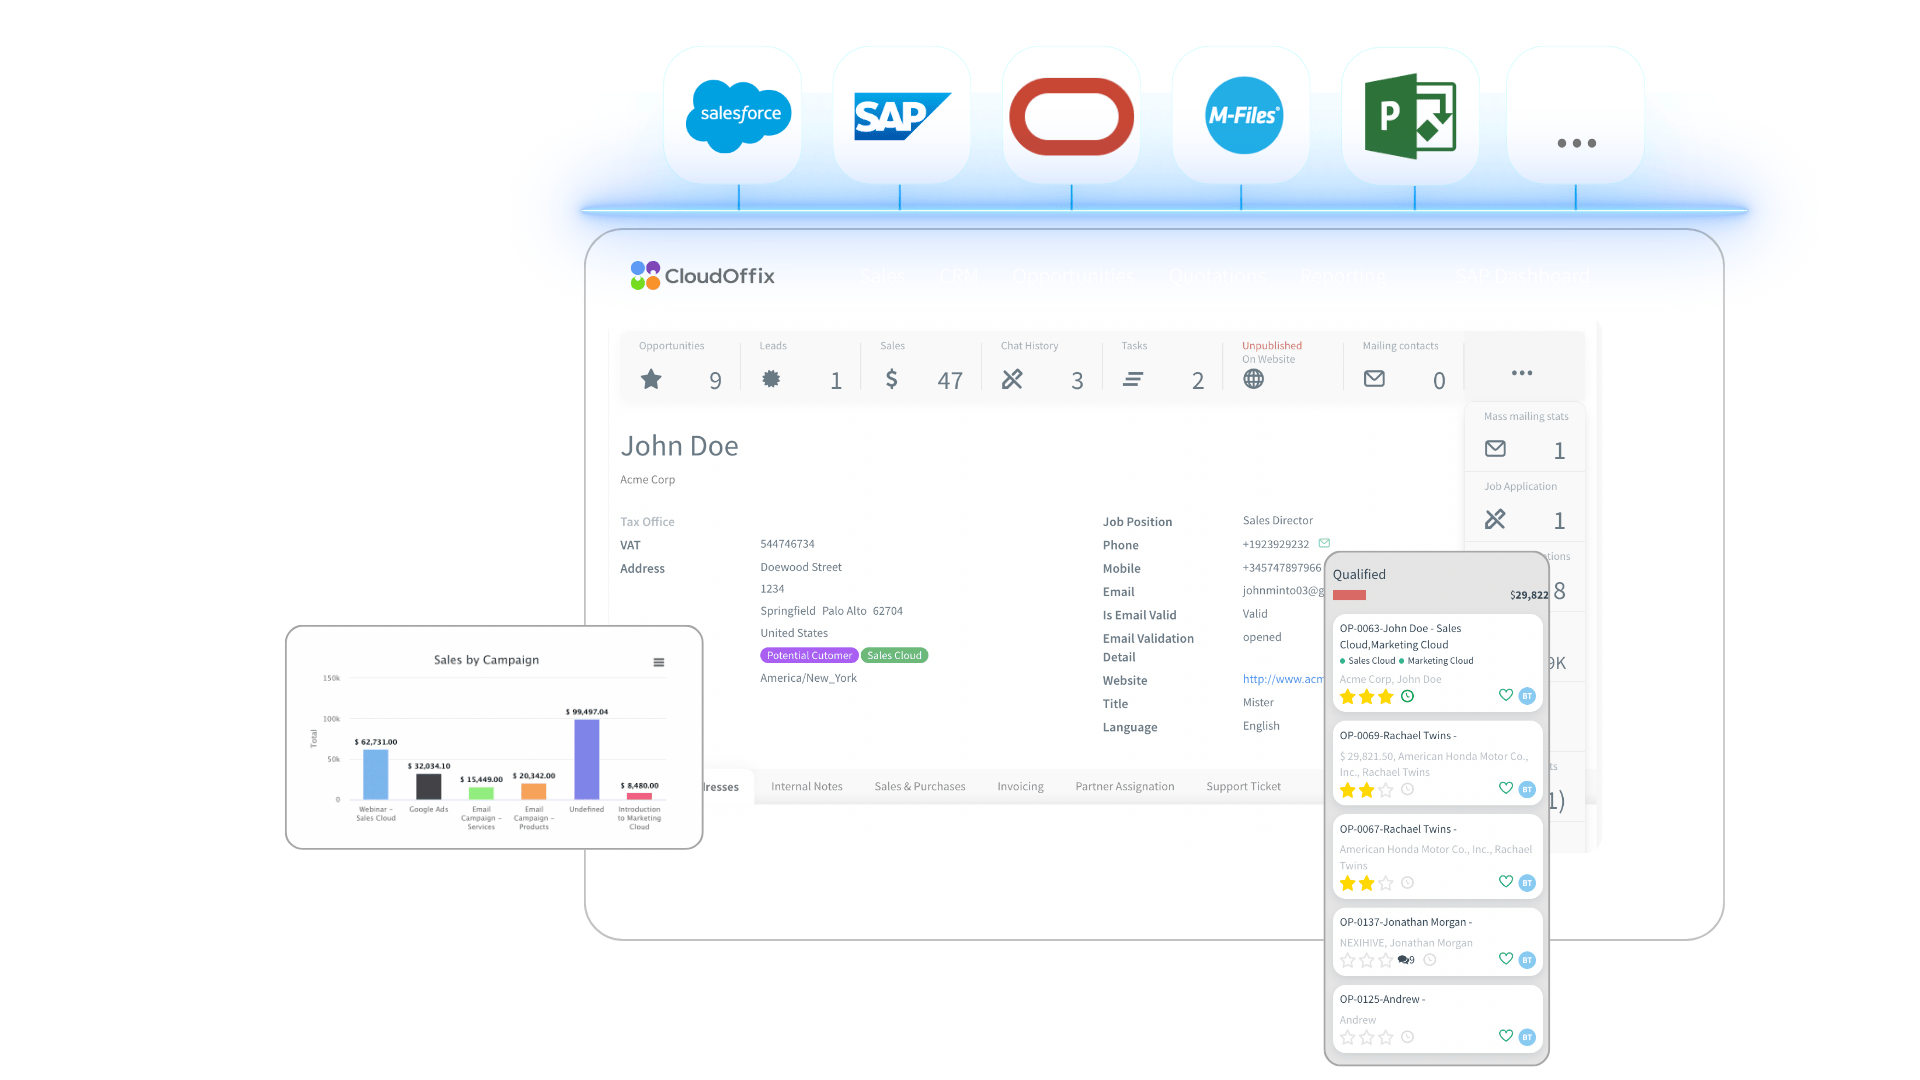Click the Chat History icon
Screen dimensions: 1920x1080
click(x=1013, y=380)
